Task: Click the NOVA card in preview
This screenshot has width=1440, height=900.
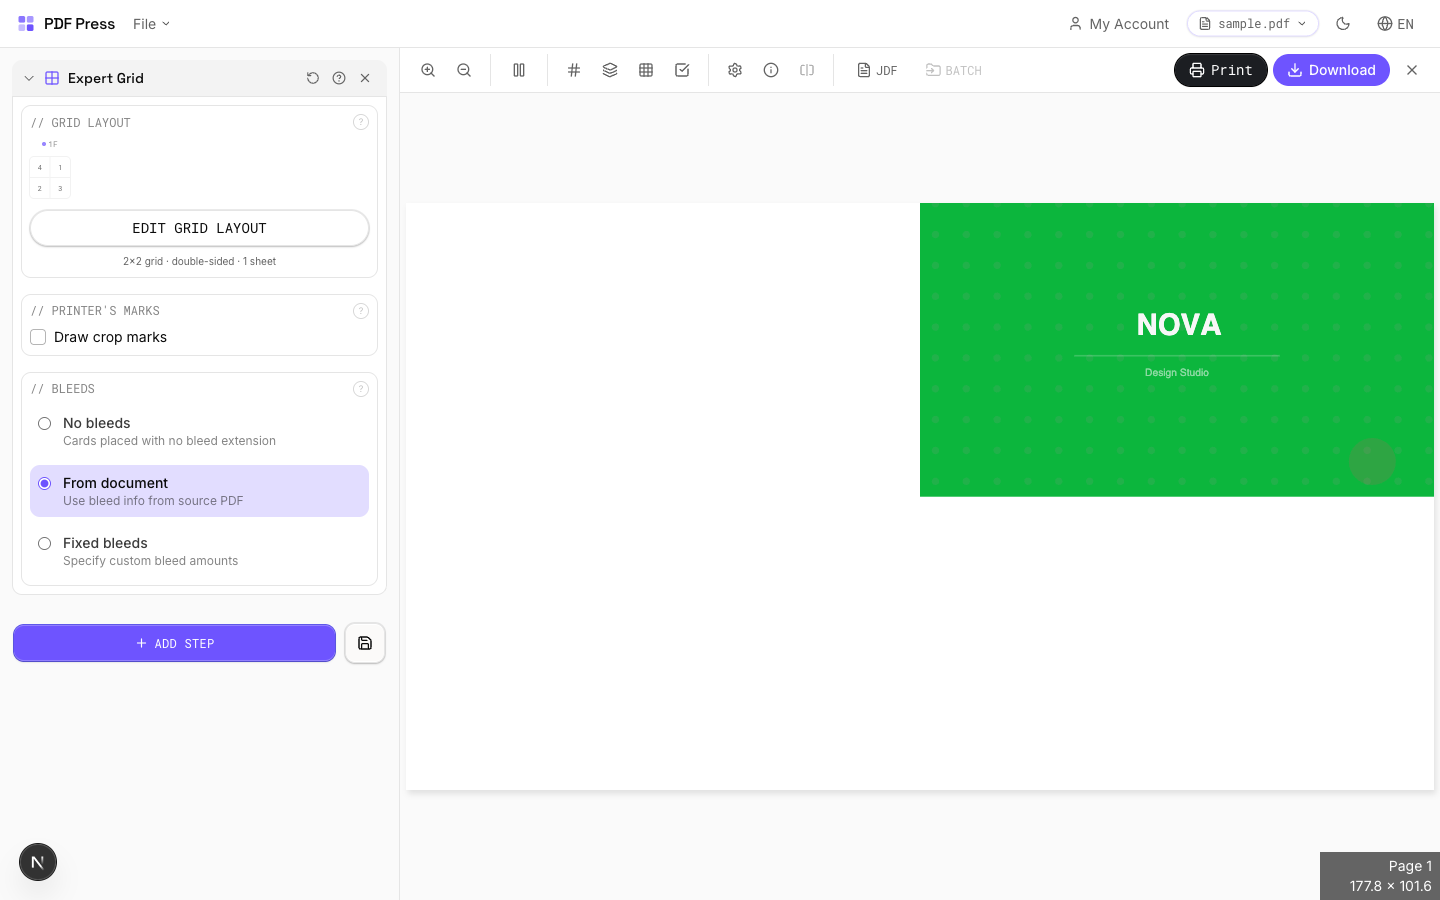Action: point(1177,350)
